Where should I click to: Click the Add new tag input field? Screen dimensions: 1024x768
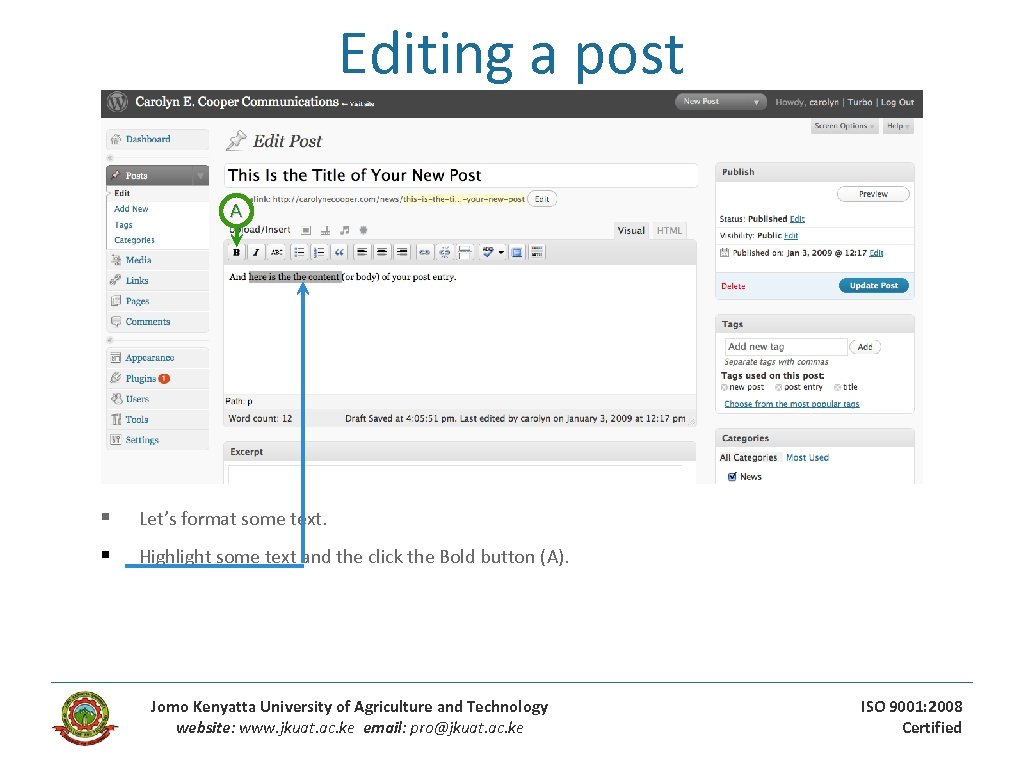[x=785, y=346]
